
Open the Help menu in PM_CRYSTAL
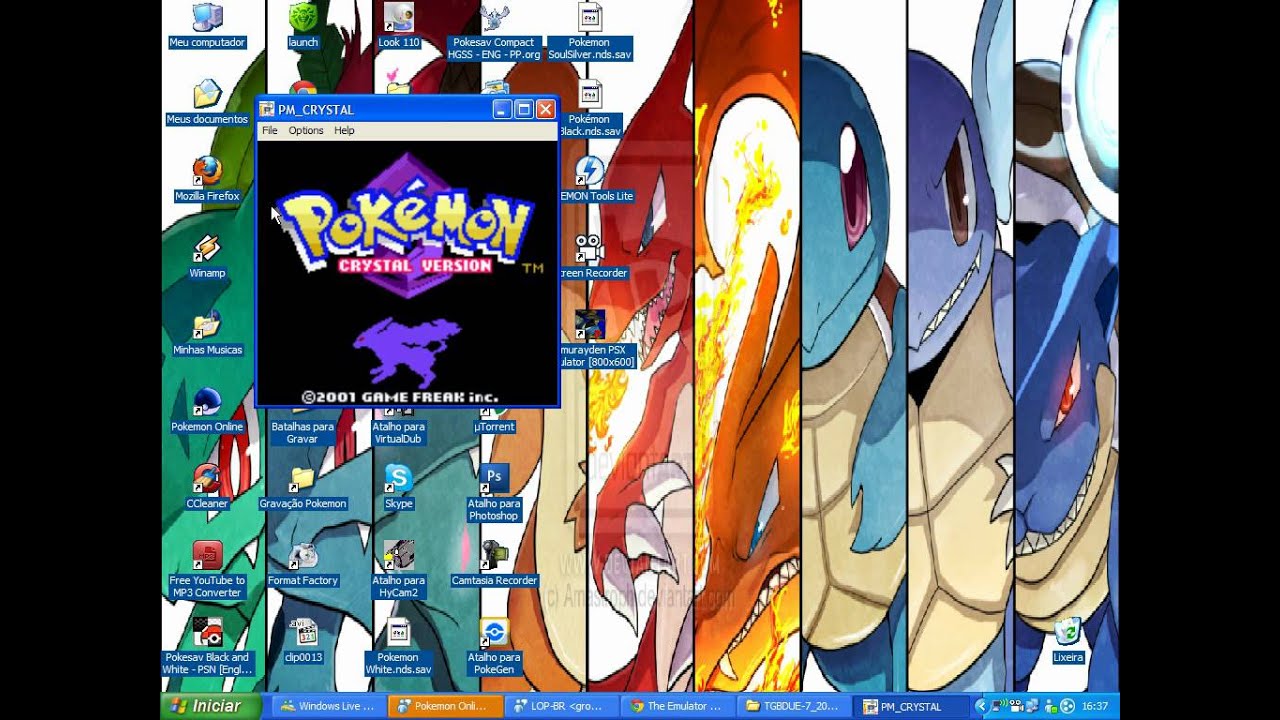pyautogui.click(x=344, y=130)
